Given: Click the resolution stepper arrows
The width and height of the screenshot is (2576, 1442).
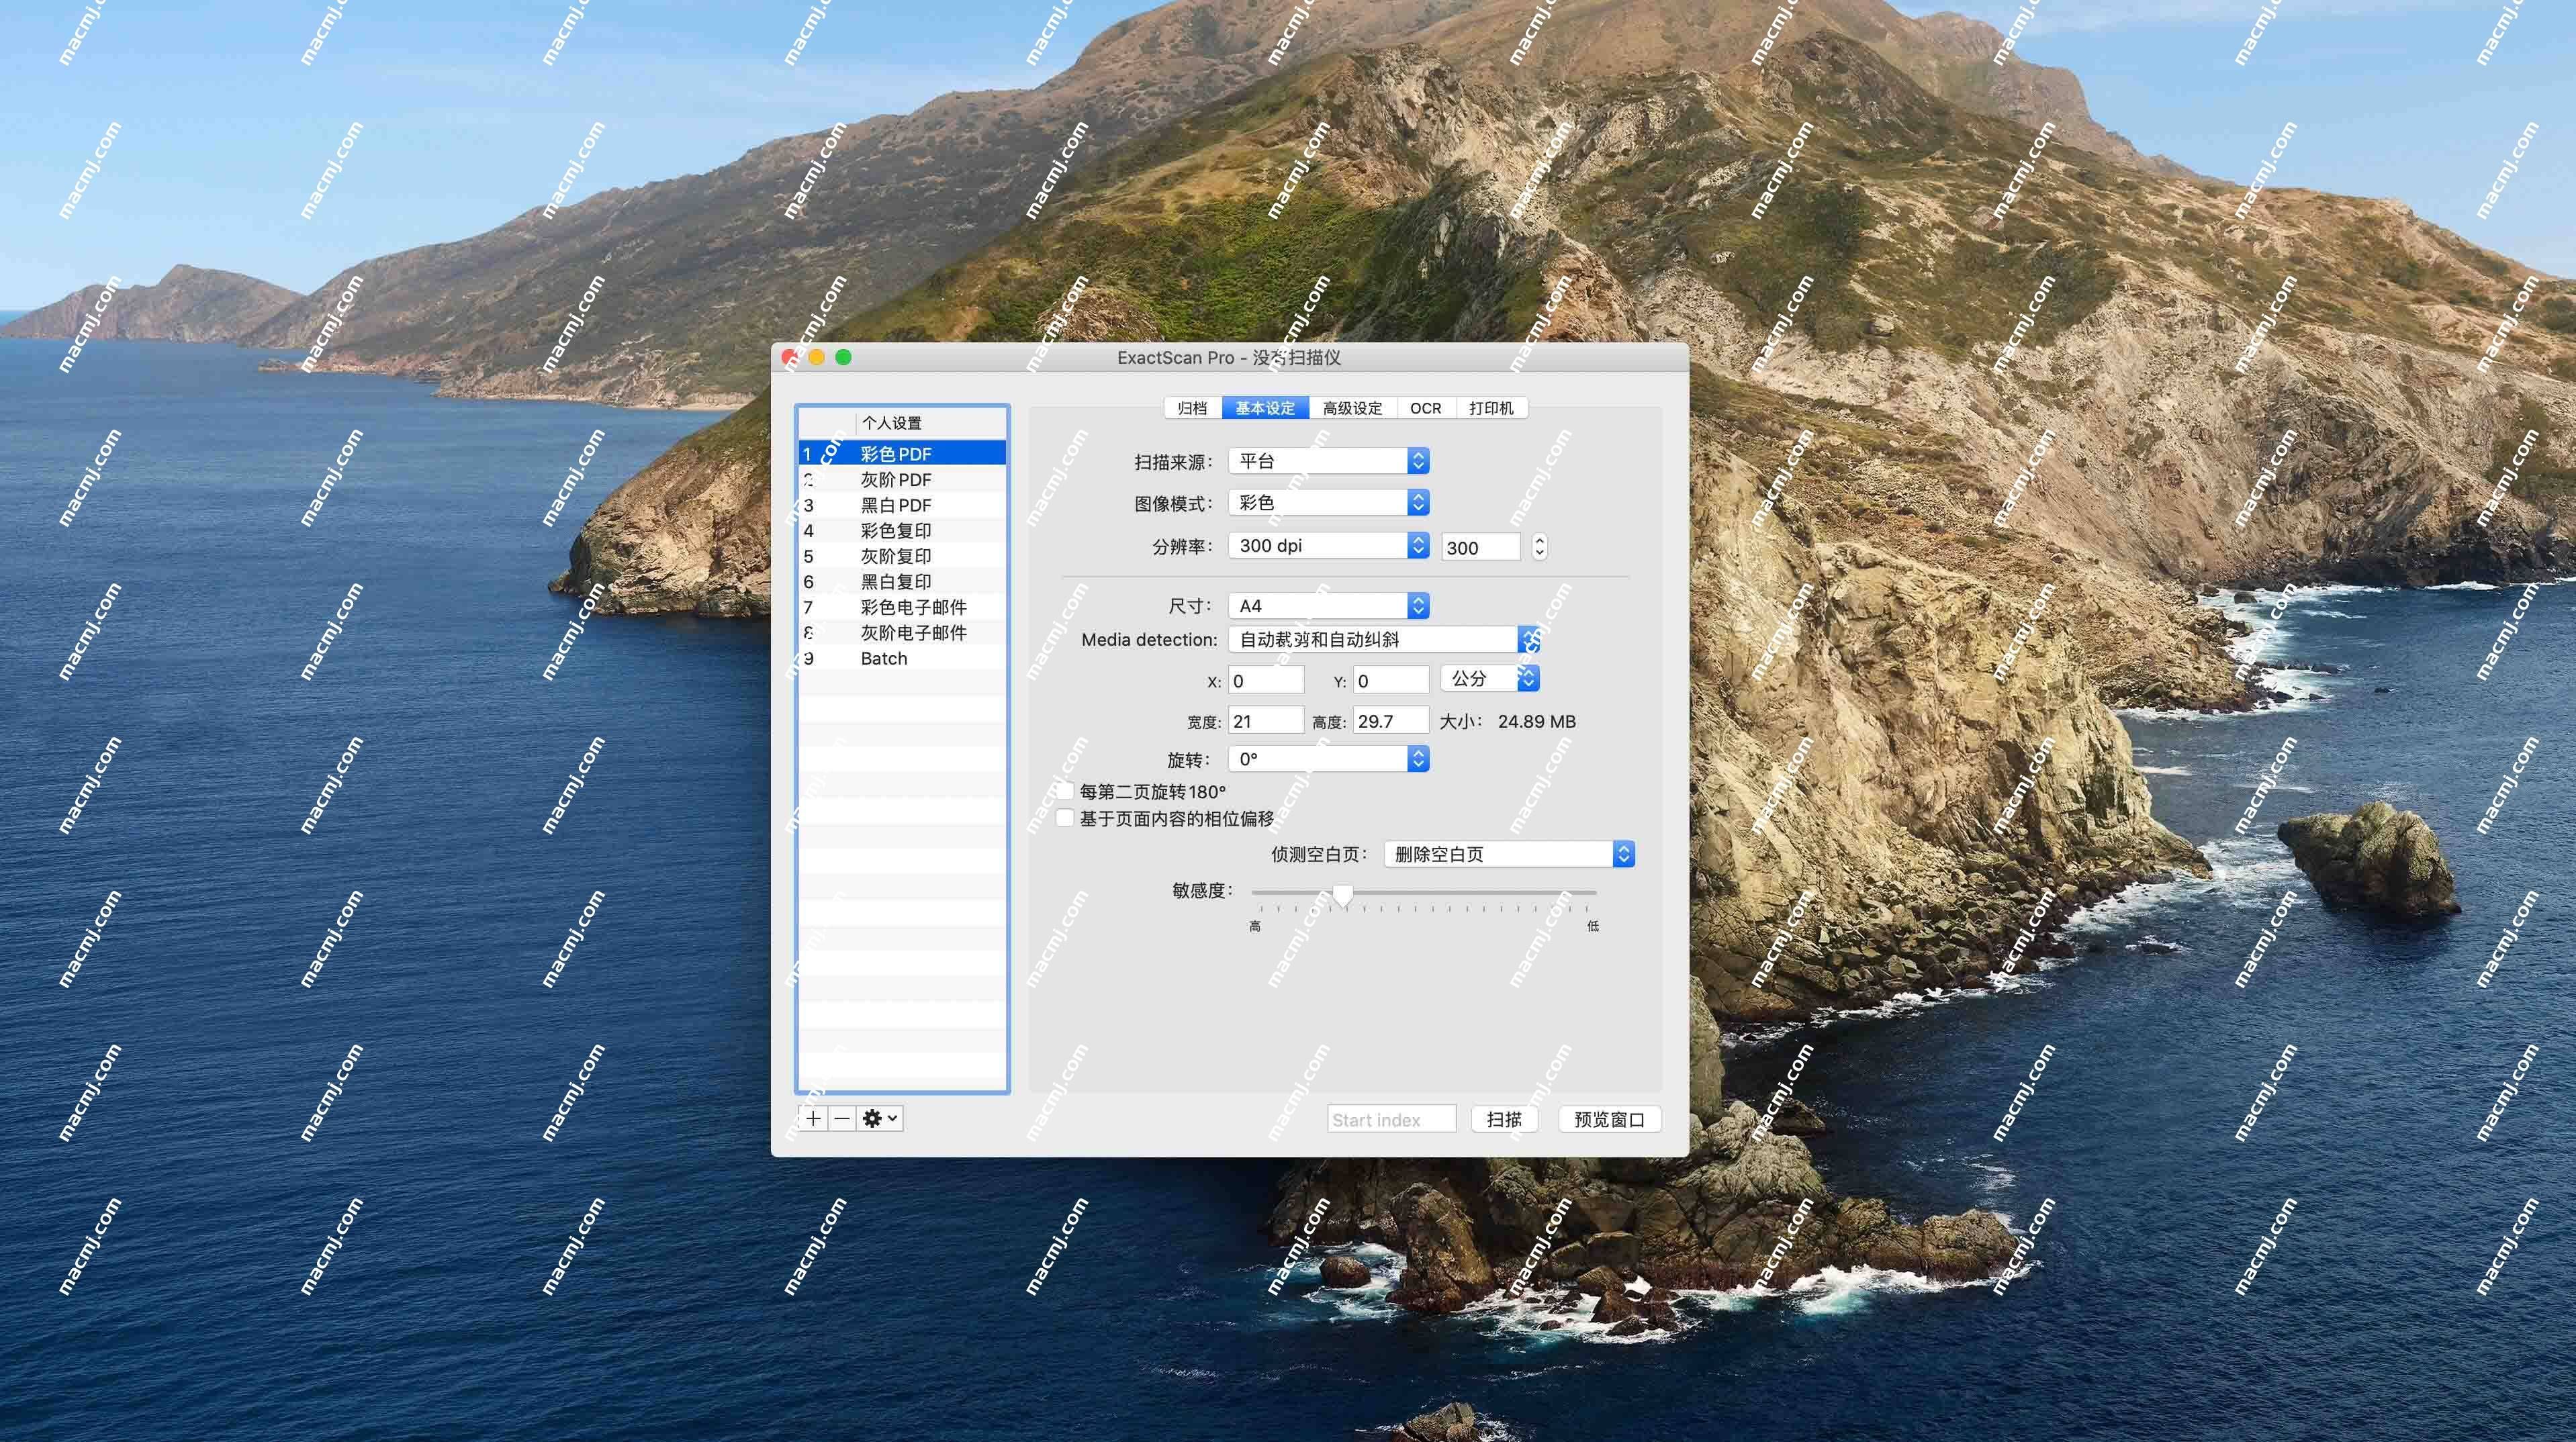Looking at the screenshot, I should [1539, 547].
